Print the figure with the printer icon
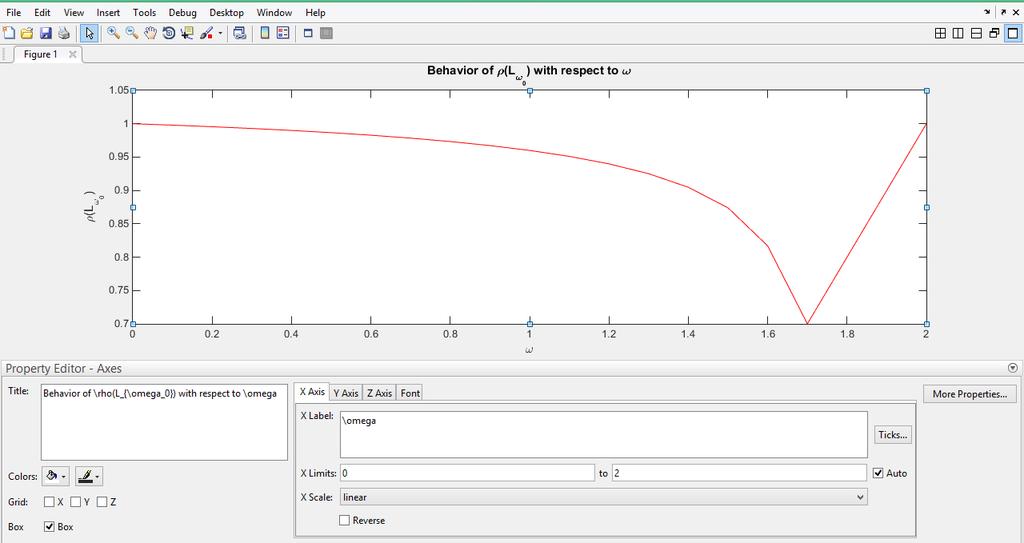 click(63, 33)
